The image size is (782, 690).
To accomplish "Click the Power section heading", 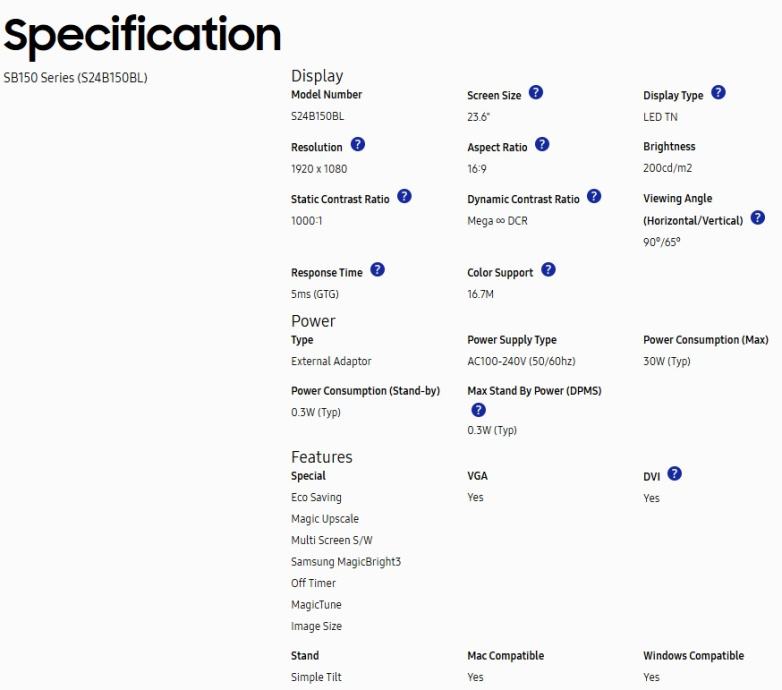I will [313, 321].
